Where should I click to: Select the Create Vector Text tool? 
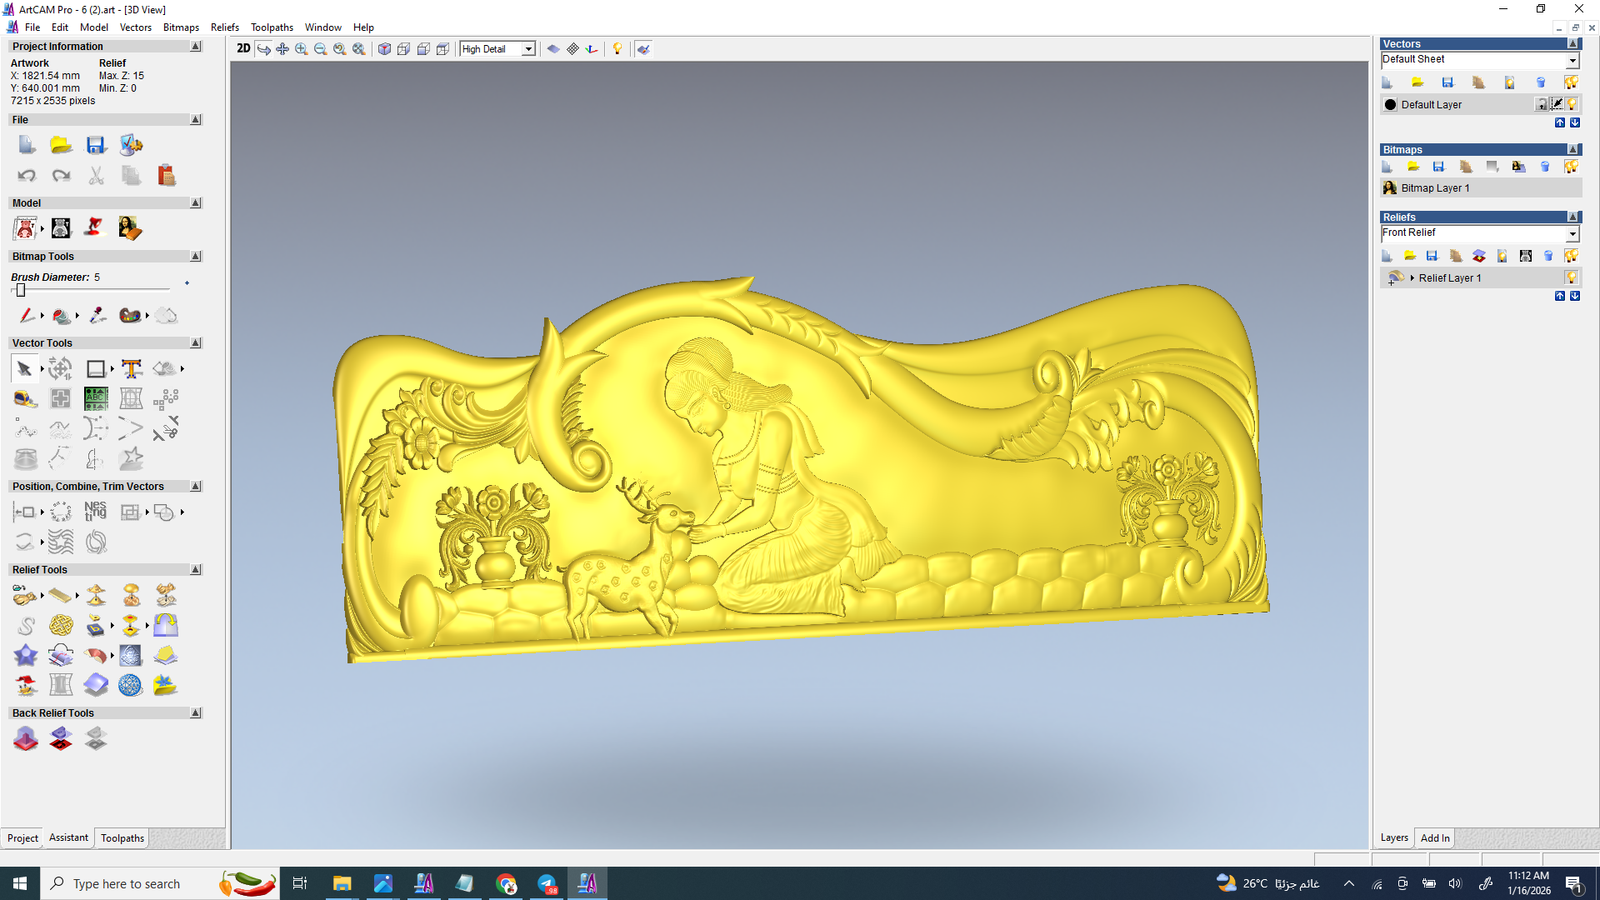pos(131,369)
